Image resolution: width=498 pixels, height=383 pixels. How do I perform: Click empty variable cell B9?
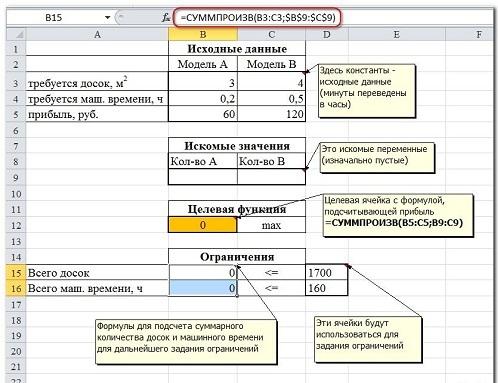(203, 177)
